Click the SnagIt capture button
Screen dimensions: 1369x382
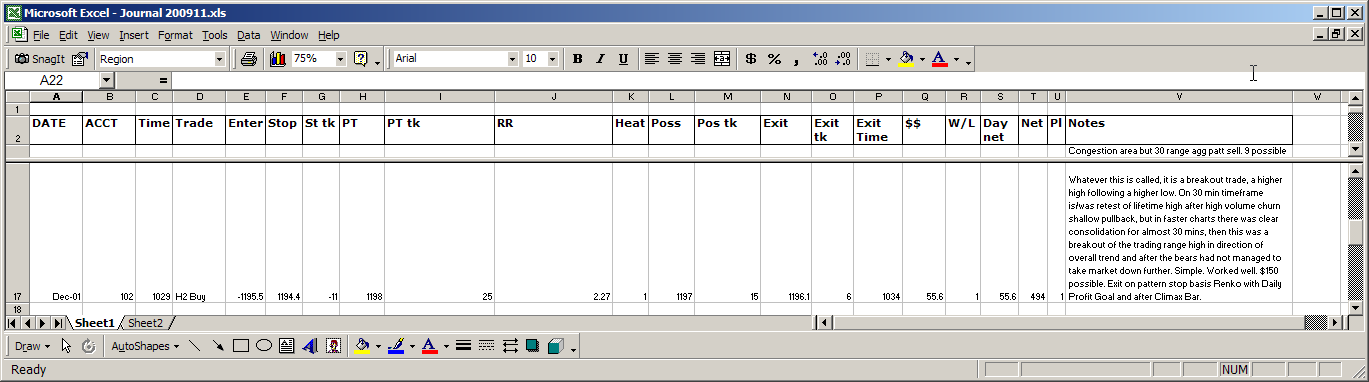pyautogui.click(x=39, y=59)
